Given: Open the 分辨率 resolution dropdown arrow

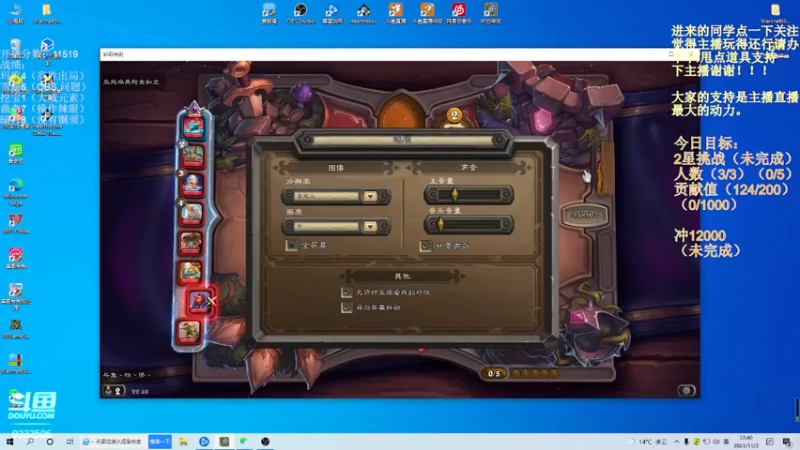Looking at the screenshot, I should tap(370, 196).
